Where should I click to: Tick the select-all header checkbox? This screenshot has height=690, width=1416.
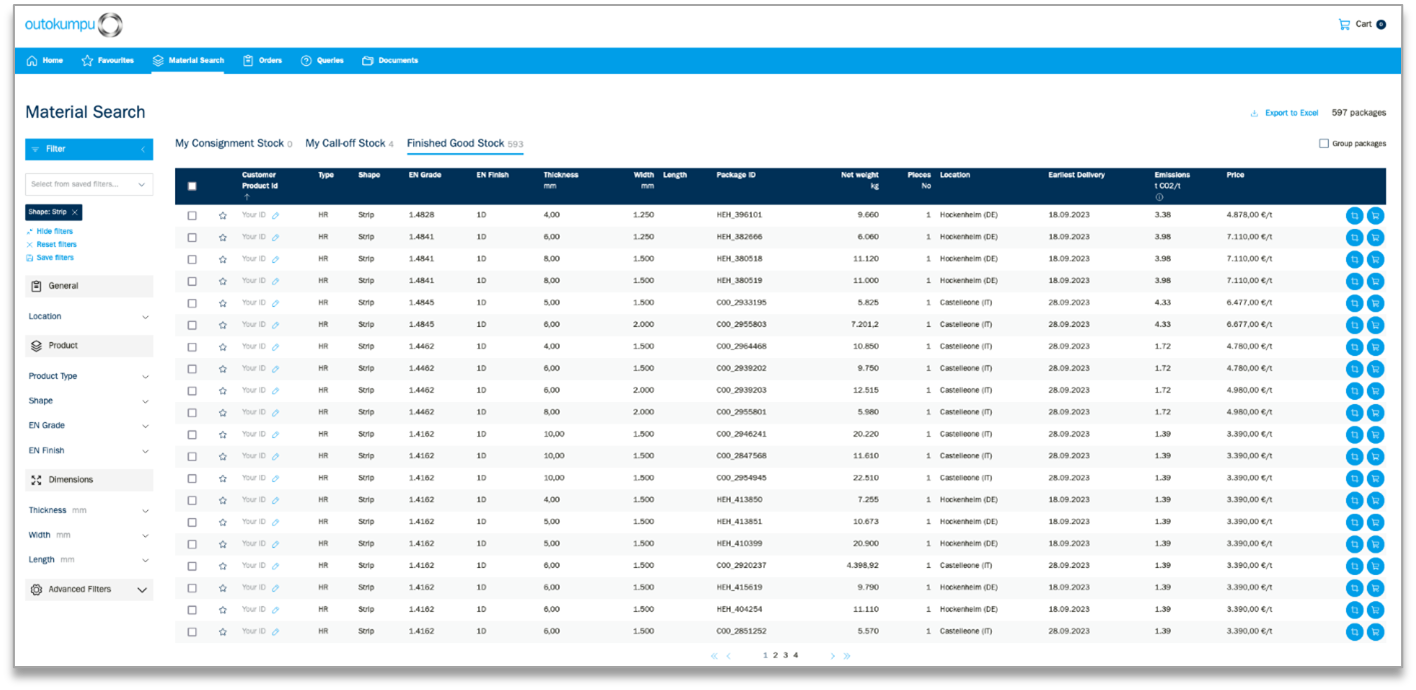(x=192, y=186)
